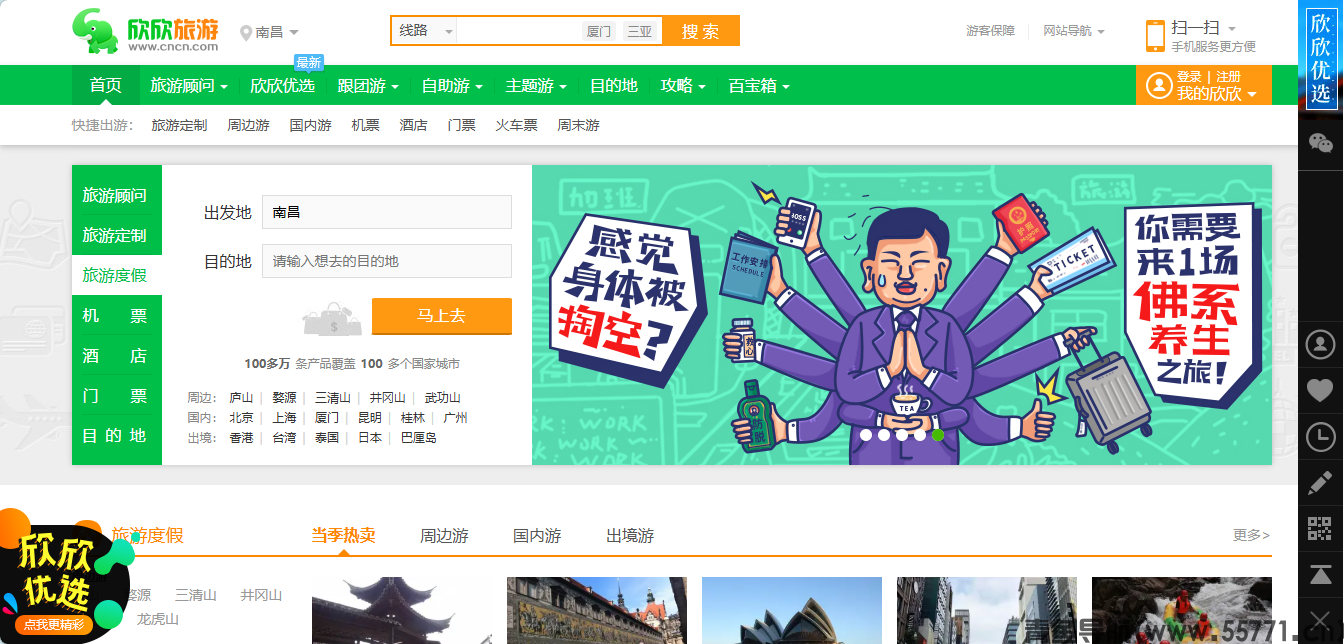Open the 周末游 quick link
The image size is (1344, 644).
(x=578, y=125)
